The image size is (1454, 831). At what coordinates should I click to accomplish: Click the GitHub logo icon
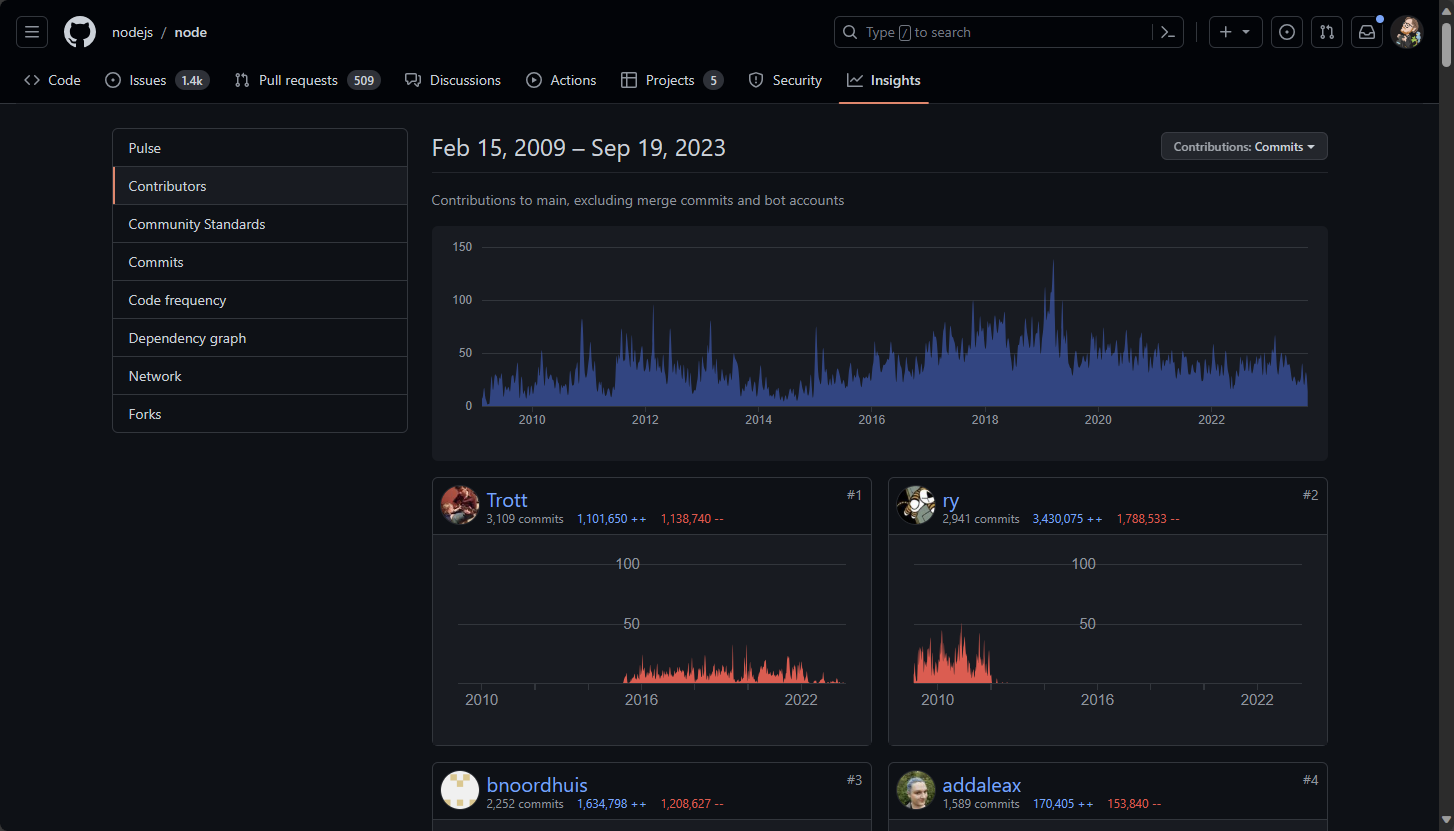80,32
